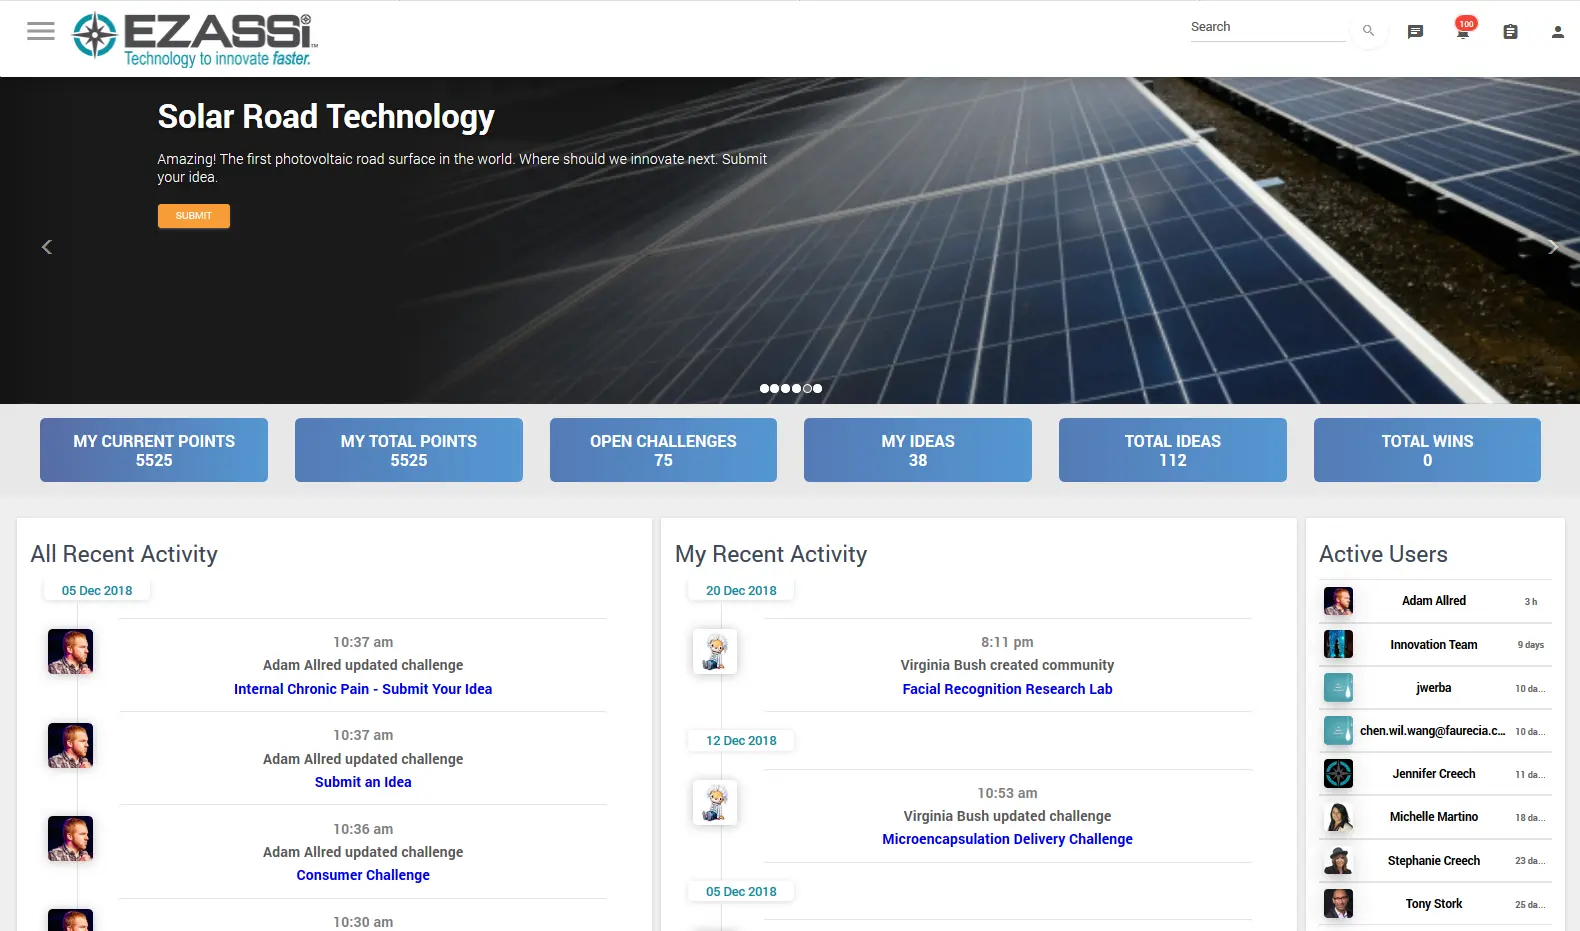The width and height of the screenshot is (1580, 931).
Task: Click jwerba user name
Action: (1434, 688)
